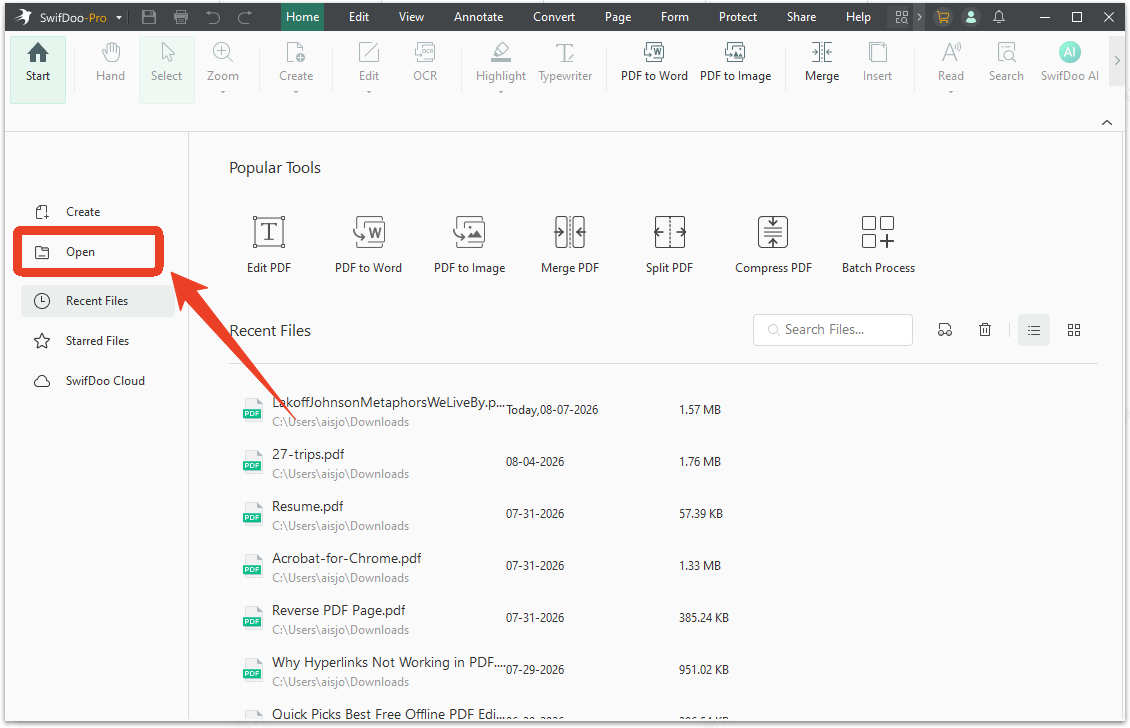The height and width of the screenshot is (728, 1130).
Task: Click the Search tool in the ribbon
Action: click(x=1006, y=63)
